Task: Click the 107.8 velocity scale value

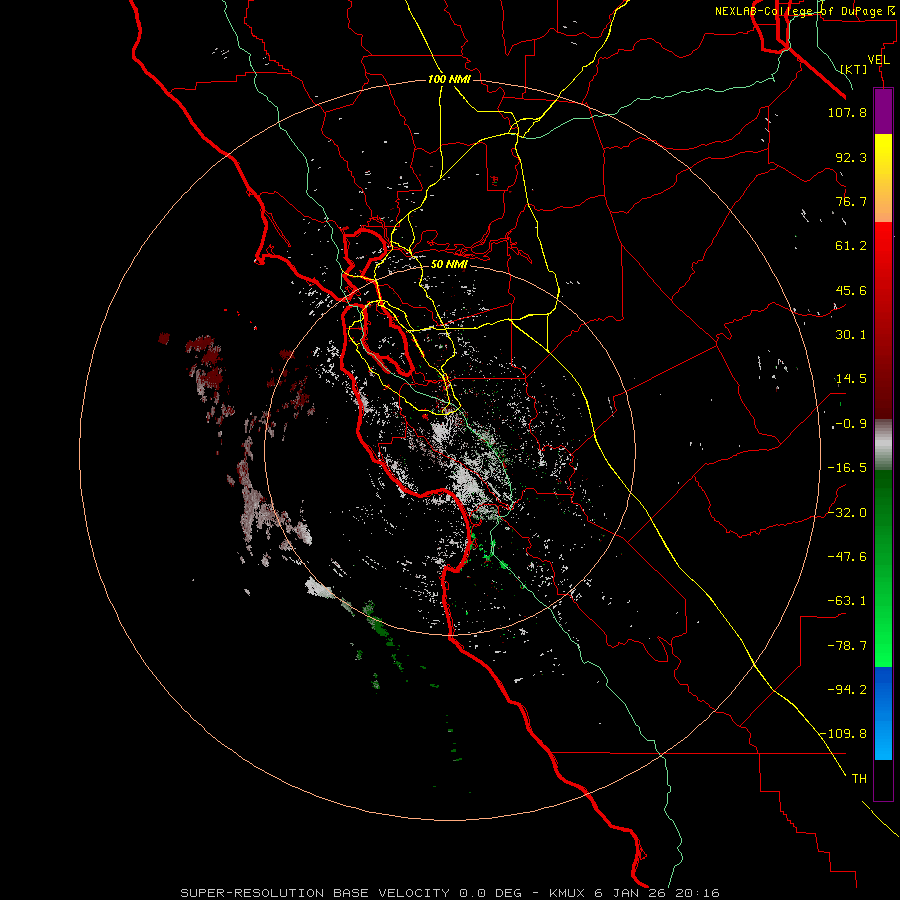Action: (847, 112)
